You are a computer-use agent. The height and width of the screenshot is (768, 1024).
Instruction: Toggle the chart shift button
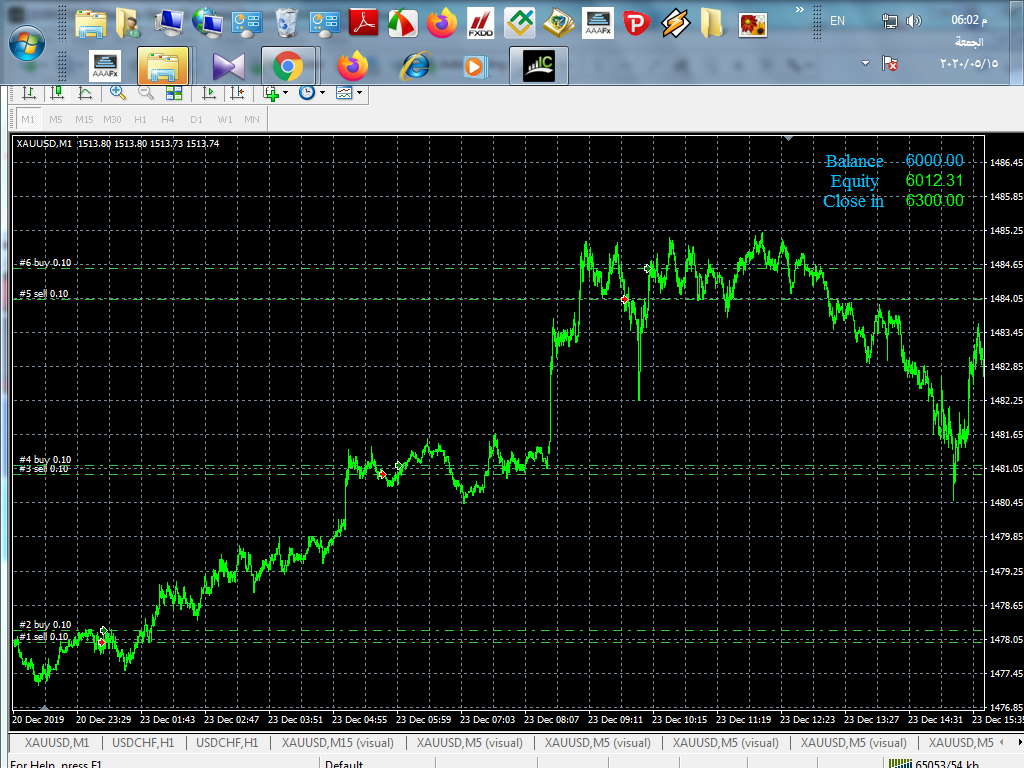[237, 93]
